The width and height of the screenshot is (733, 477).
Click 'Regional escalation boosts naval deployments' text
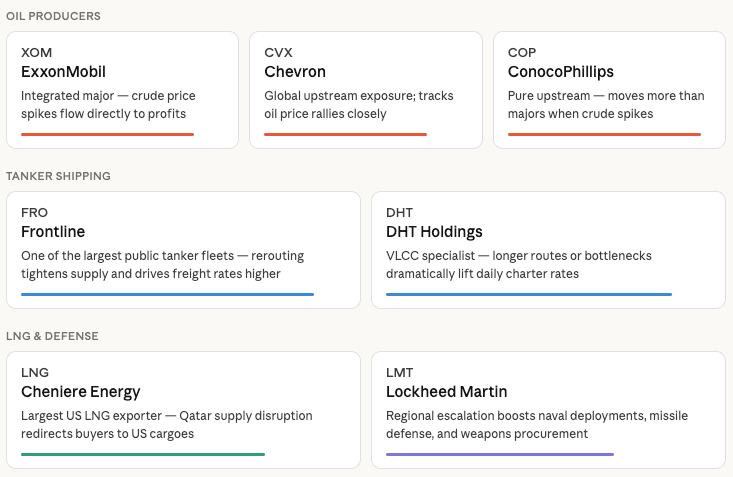[x=516, y=415]
